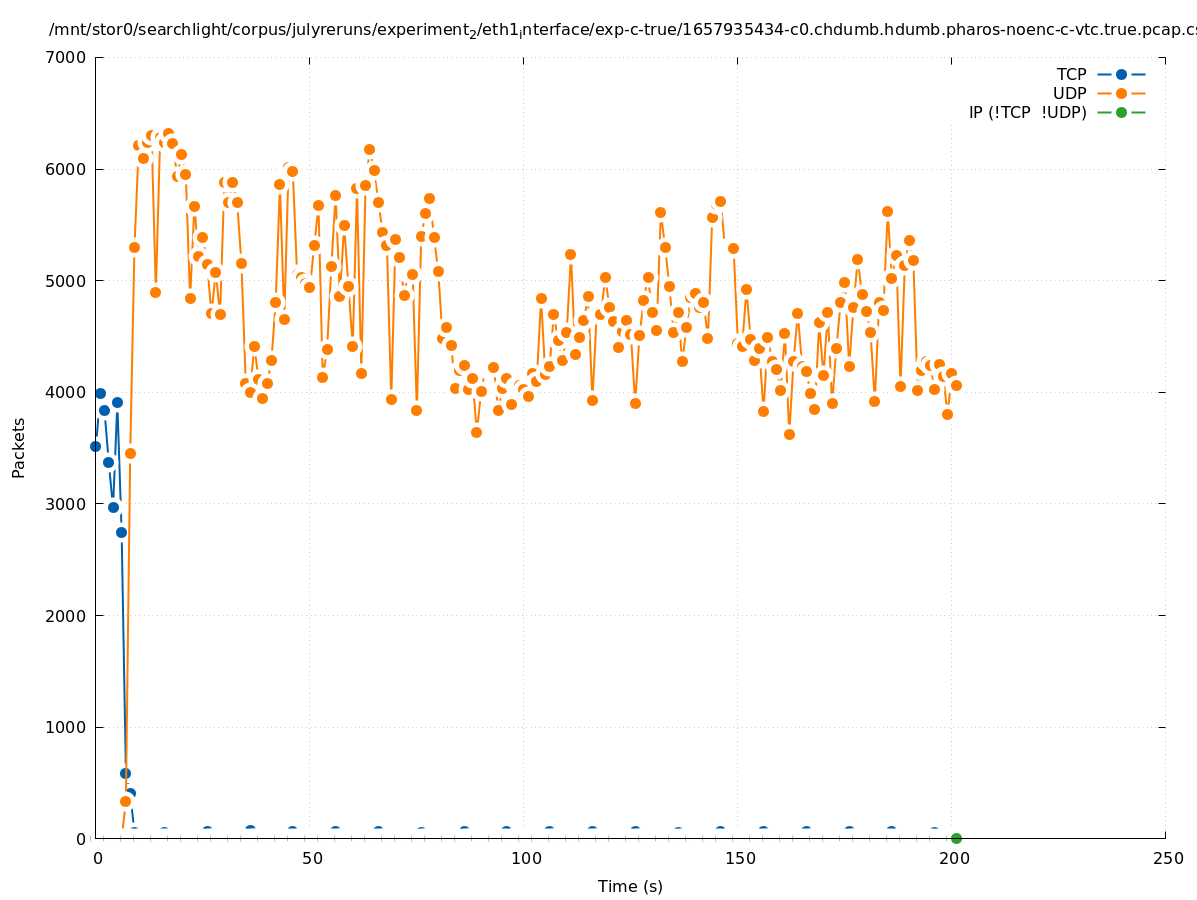Click the first blue TCP point at time zero

point(95,446)
